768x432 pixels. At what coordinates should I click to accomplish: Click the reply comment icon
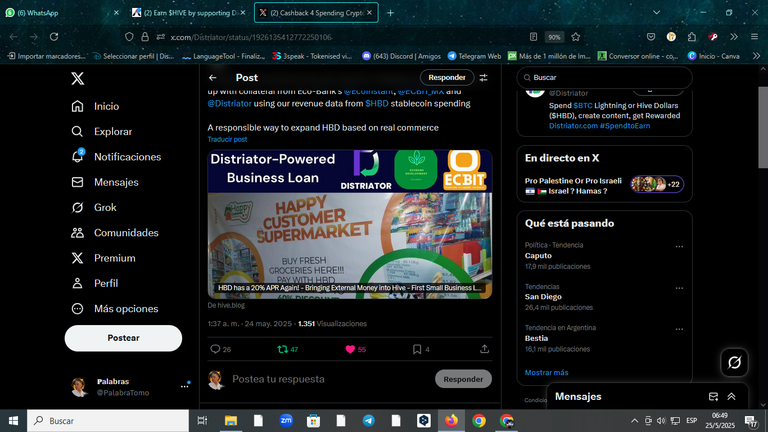215,349
